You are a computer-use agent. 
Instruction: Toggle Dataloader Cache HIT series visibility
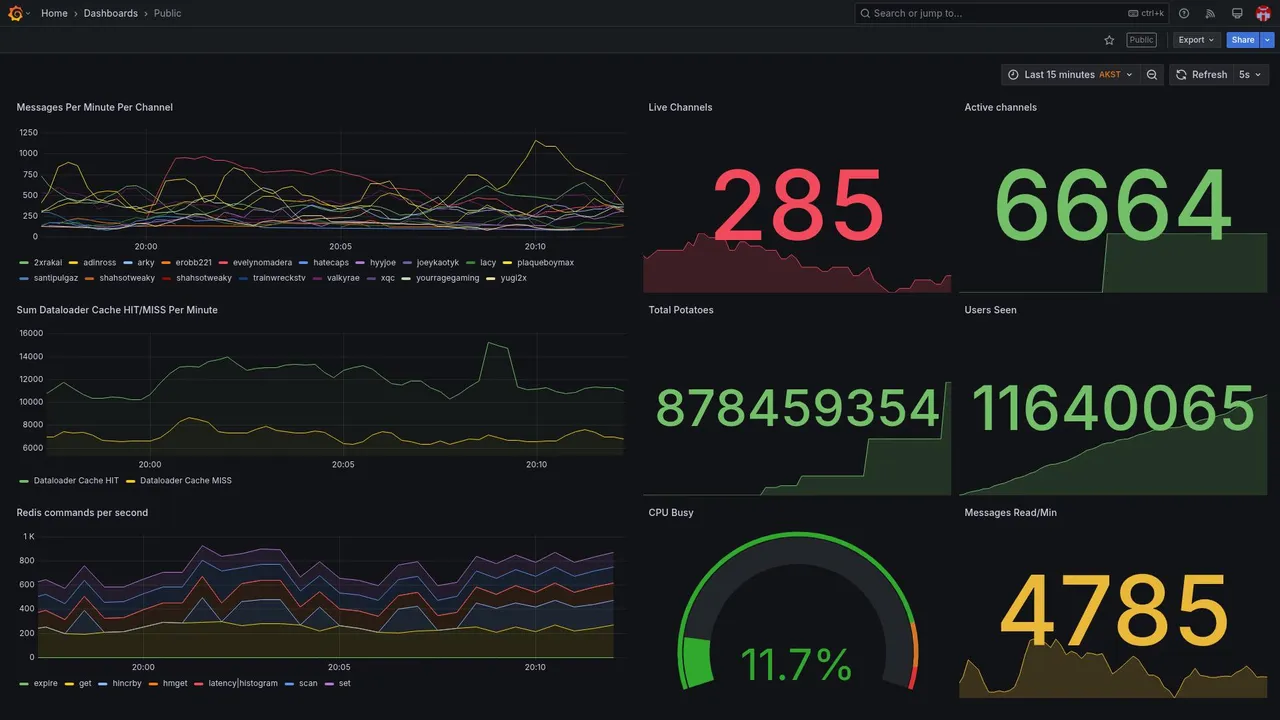[x=76, y=480]
